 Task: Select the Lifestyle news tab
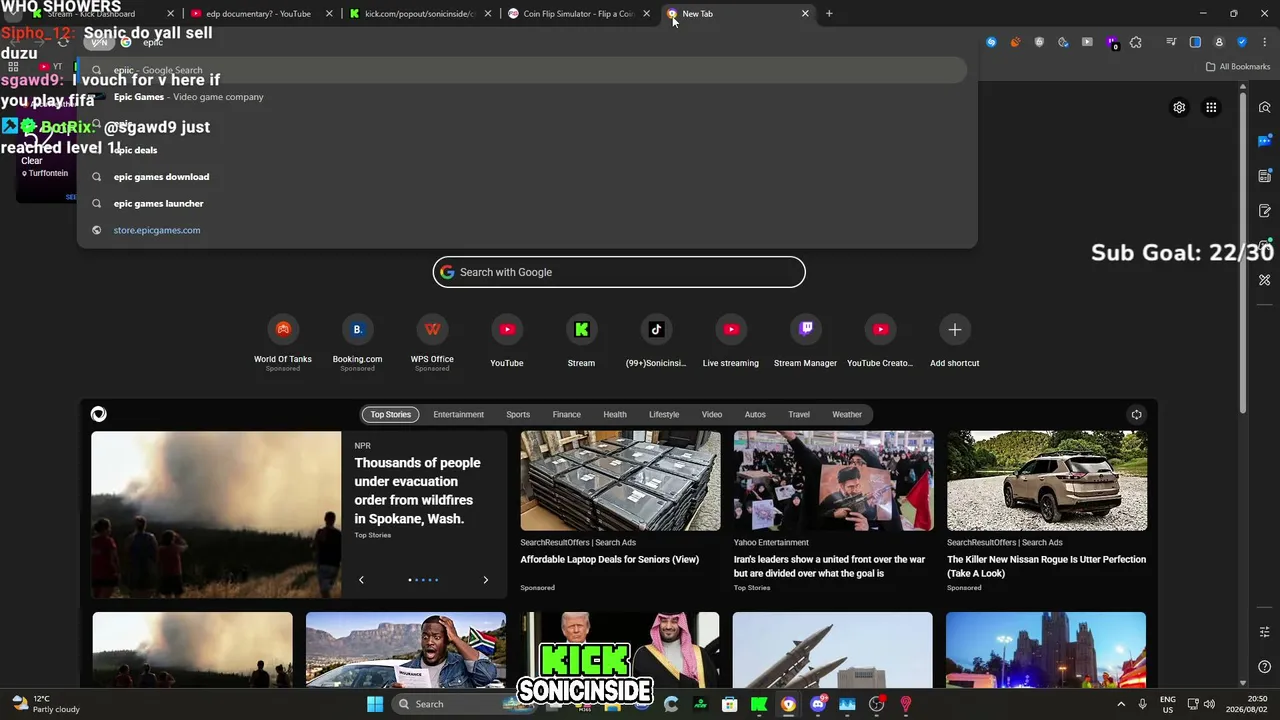tap(664, 414)
